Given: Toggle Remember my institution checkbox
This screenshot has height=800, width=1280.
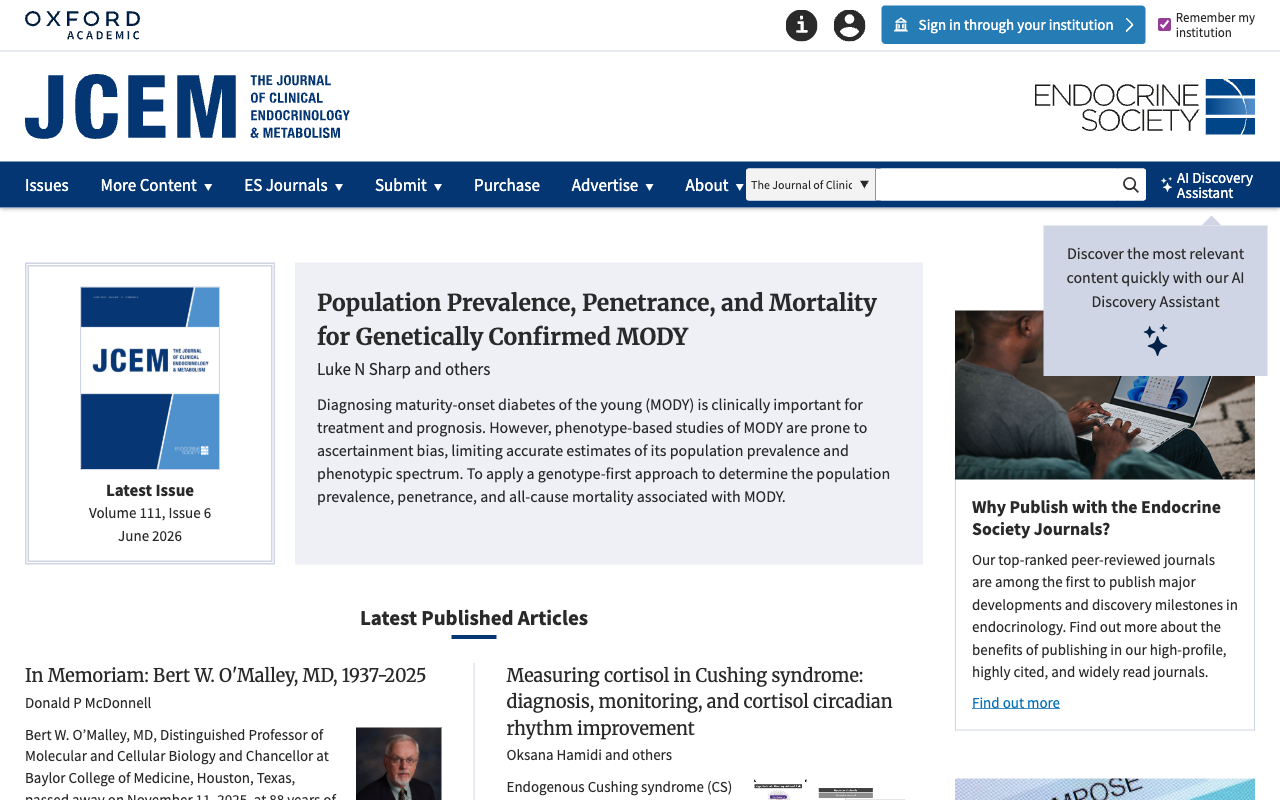Looking at the screenshot, I should pos(1164,25).
